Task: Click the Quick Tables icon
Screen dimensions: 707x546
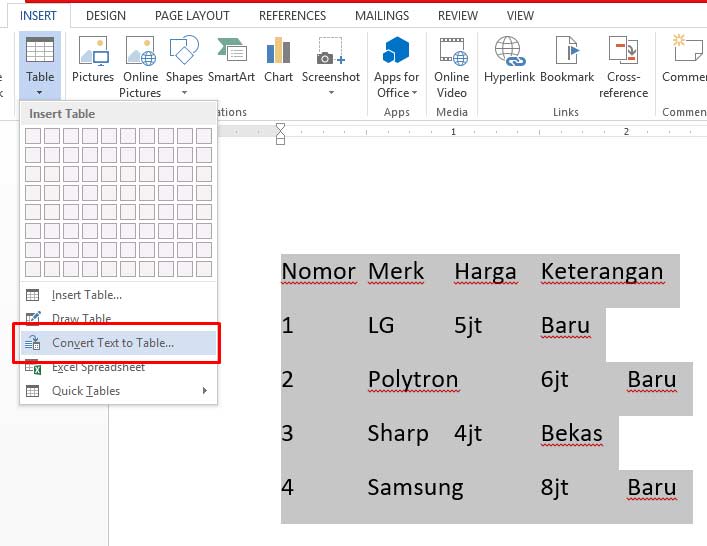Action: (x=32, y=391)
